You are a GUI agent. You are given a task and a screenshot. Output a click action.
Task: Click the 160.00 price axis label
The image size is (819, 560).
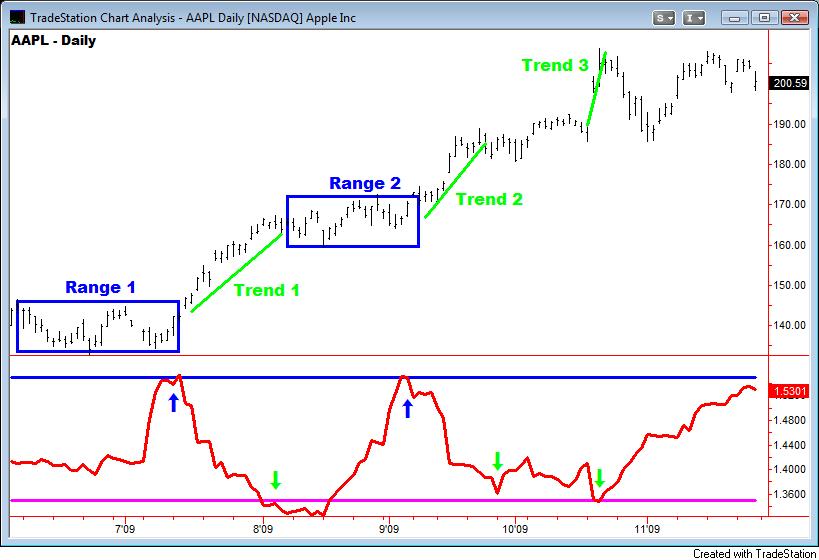(790, 245)
